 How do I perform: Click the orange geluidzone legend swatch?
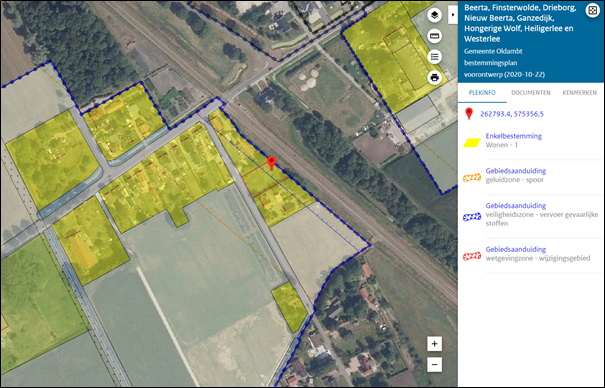point(472,178)
